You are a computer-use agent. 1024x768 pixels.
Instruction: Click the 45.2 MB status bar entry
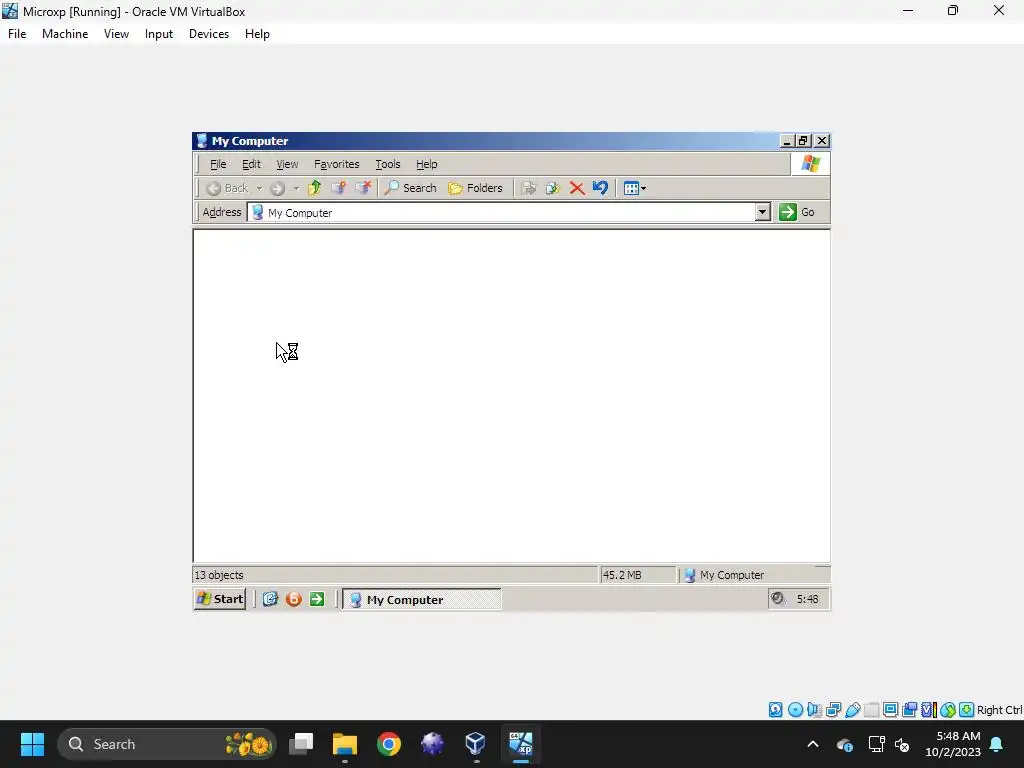(x=622, y=575)
